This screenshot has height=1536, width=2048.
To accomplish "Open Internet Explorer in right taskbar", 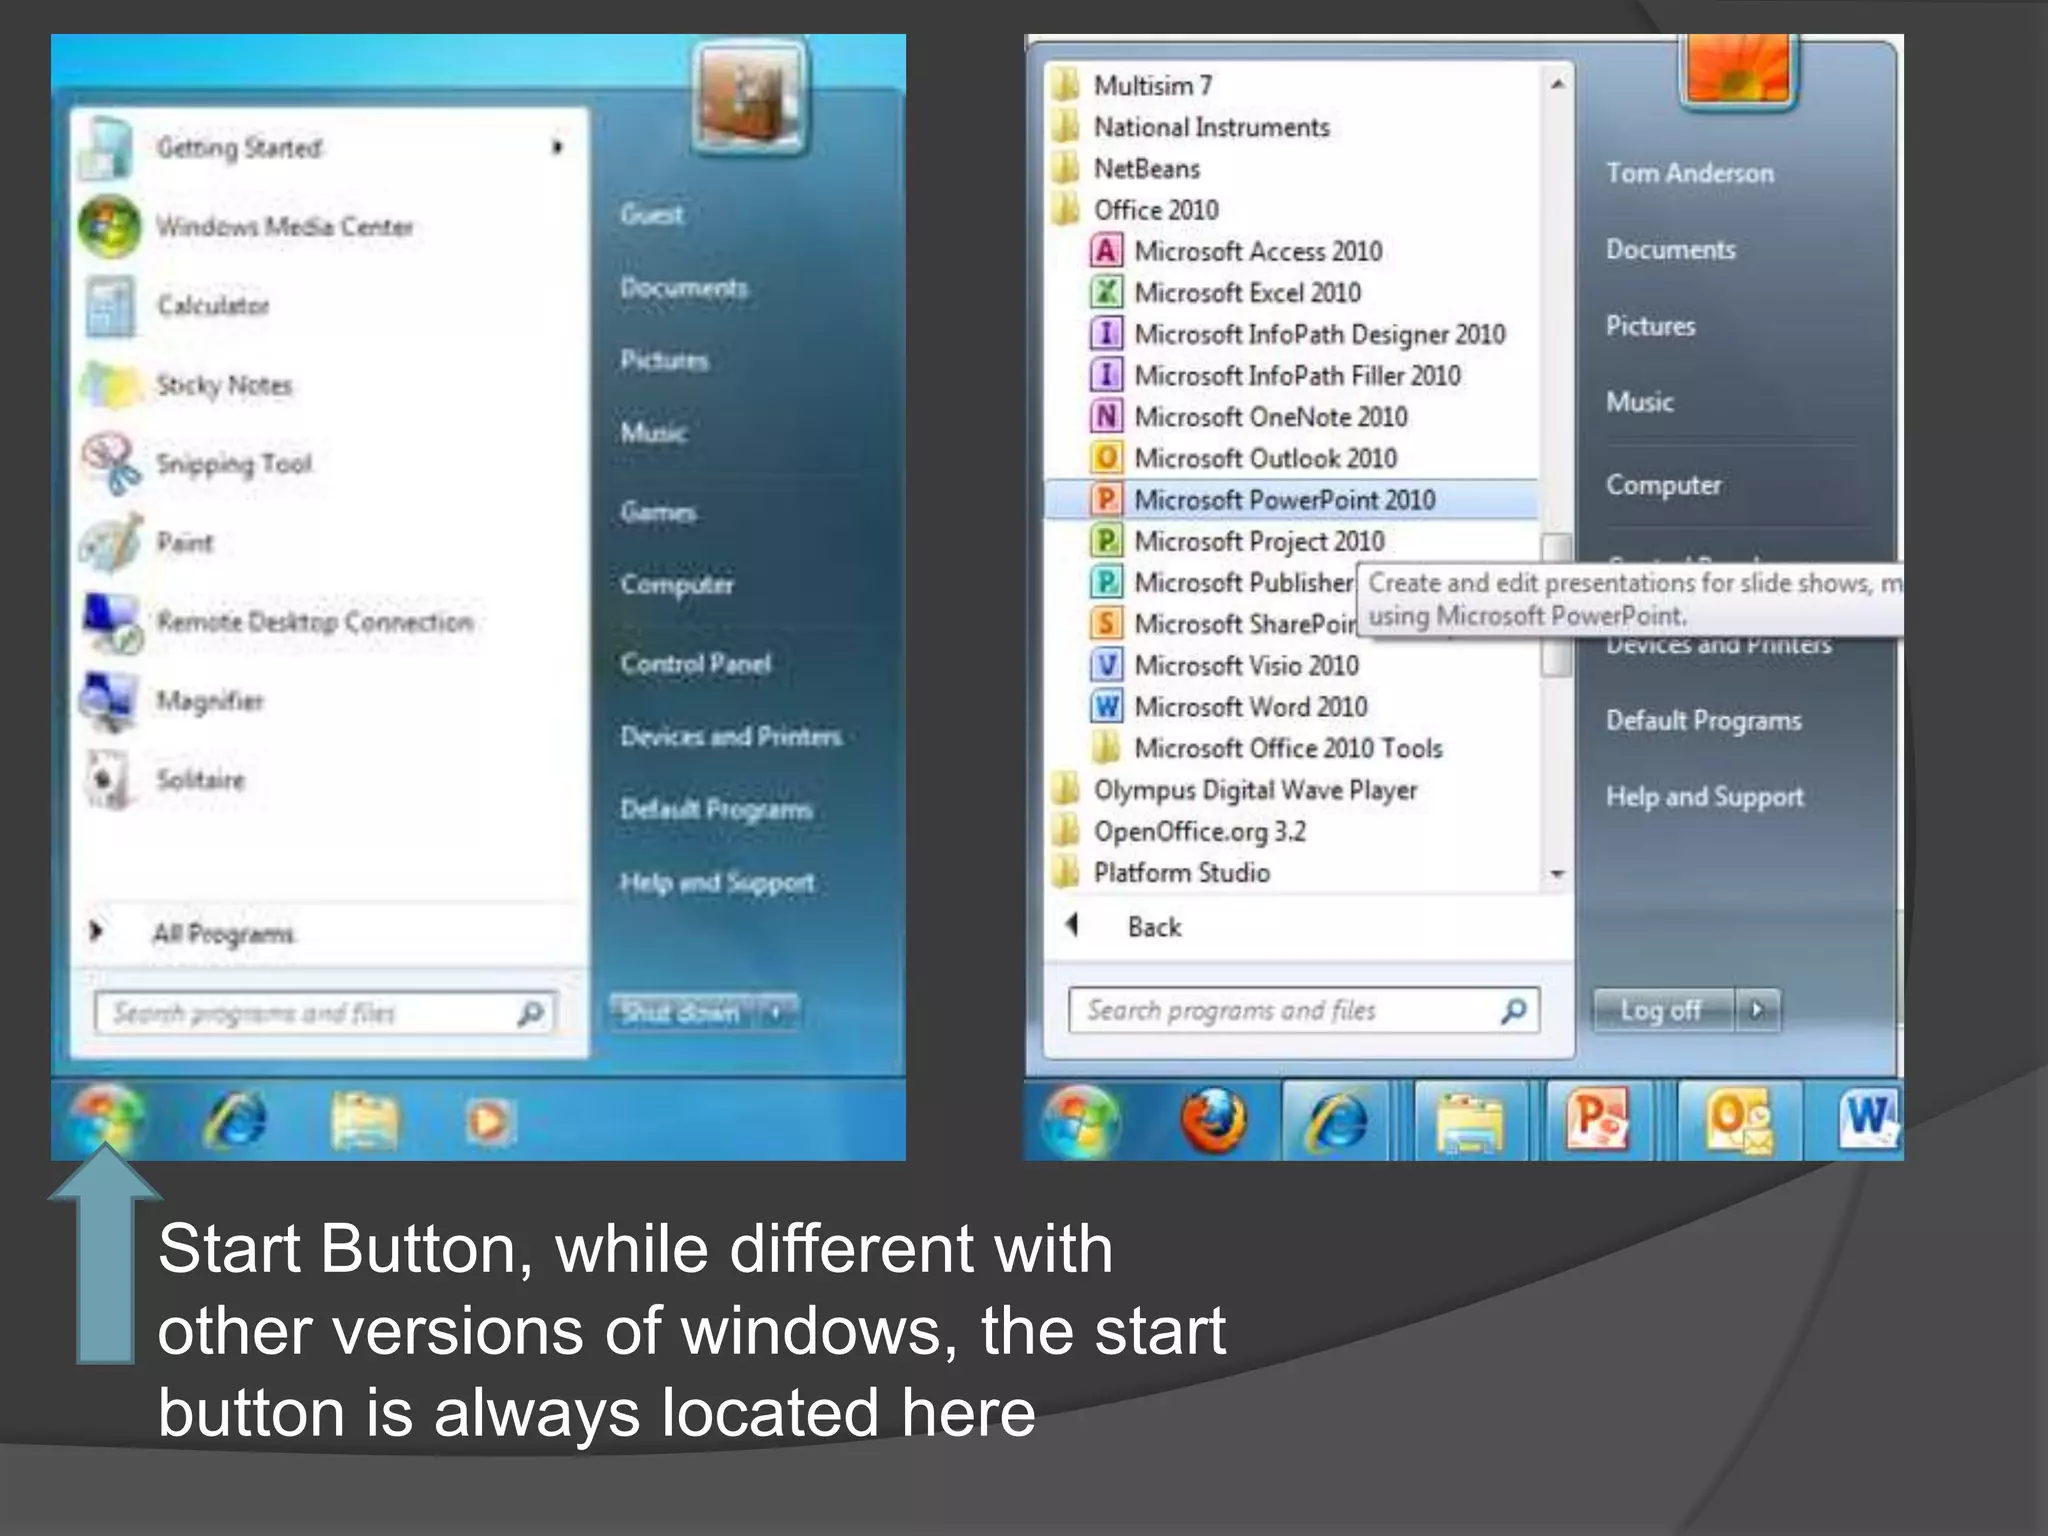I will coord(1337,1120).
